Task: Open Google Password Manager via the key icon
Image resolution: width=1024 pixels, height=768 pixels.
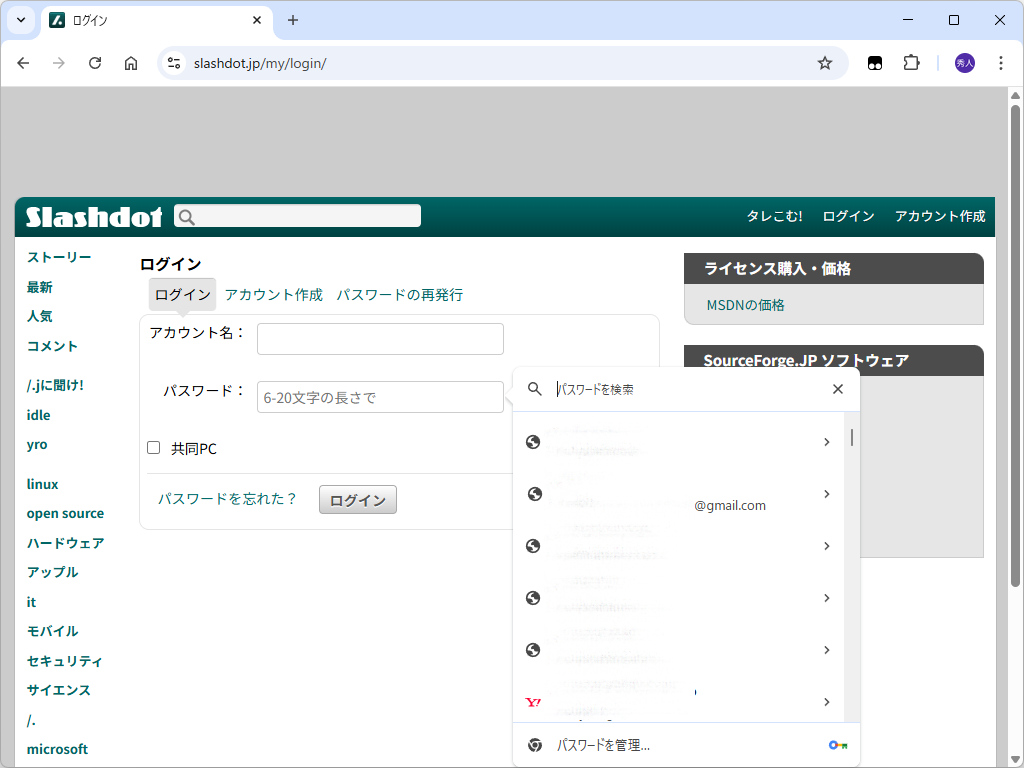Action: (x=837, y=744)
